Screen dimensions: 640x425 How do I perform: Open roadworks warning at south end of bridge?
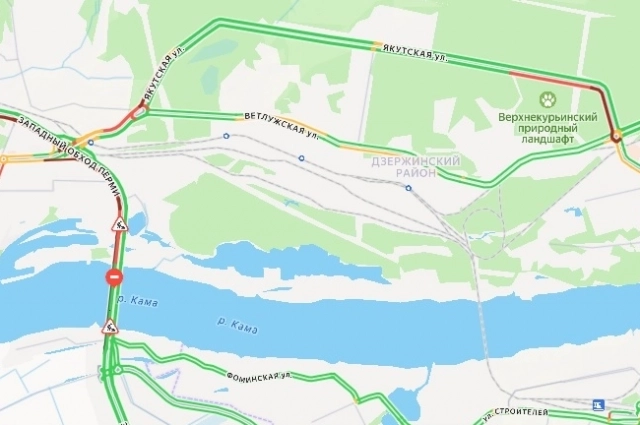[110, 327]
